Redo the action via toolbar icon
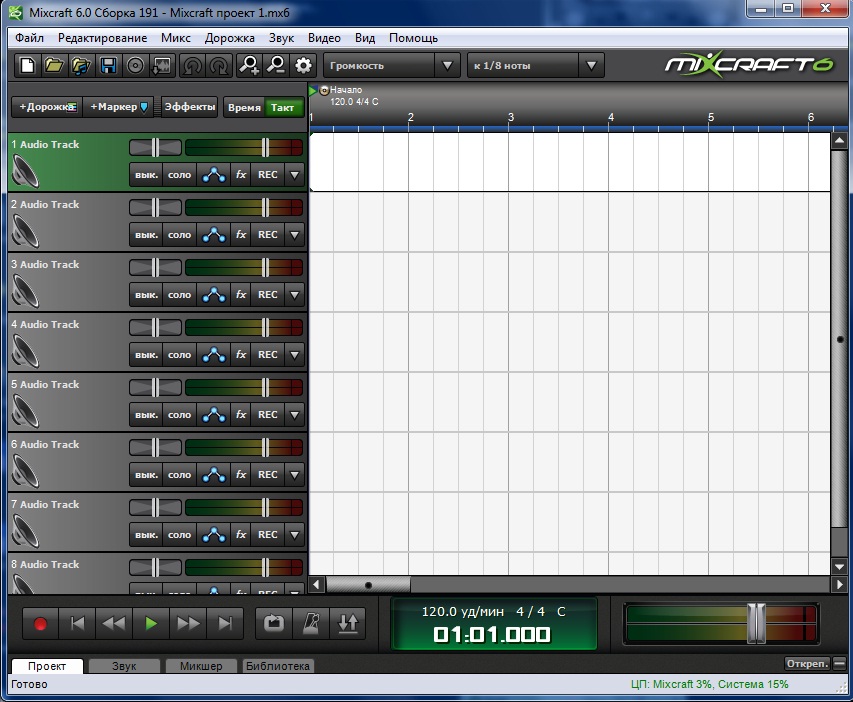The height and width of the screenshot is (702, 853). point(219,66)
